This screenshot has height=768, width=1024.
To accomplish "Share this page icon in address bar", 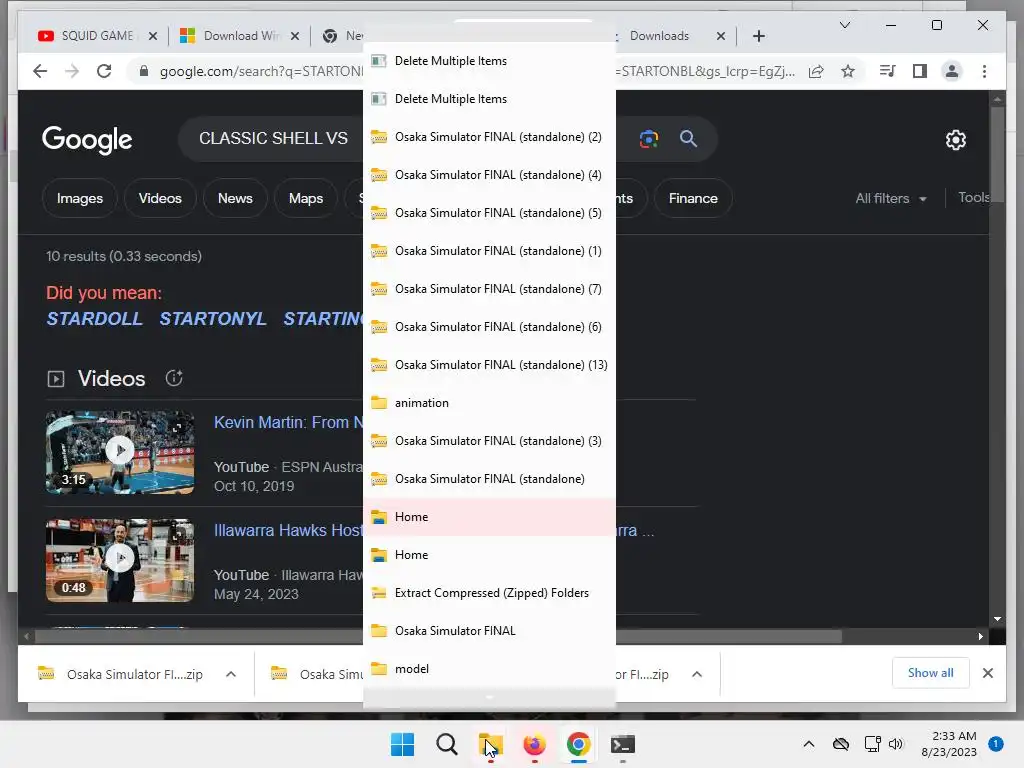I will pyautogui.click(x=816, y=71).
